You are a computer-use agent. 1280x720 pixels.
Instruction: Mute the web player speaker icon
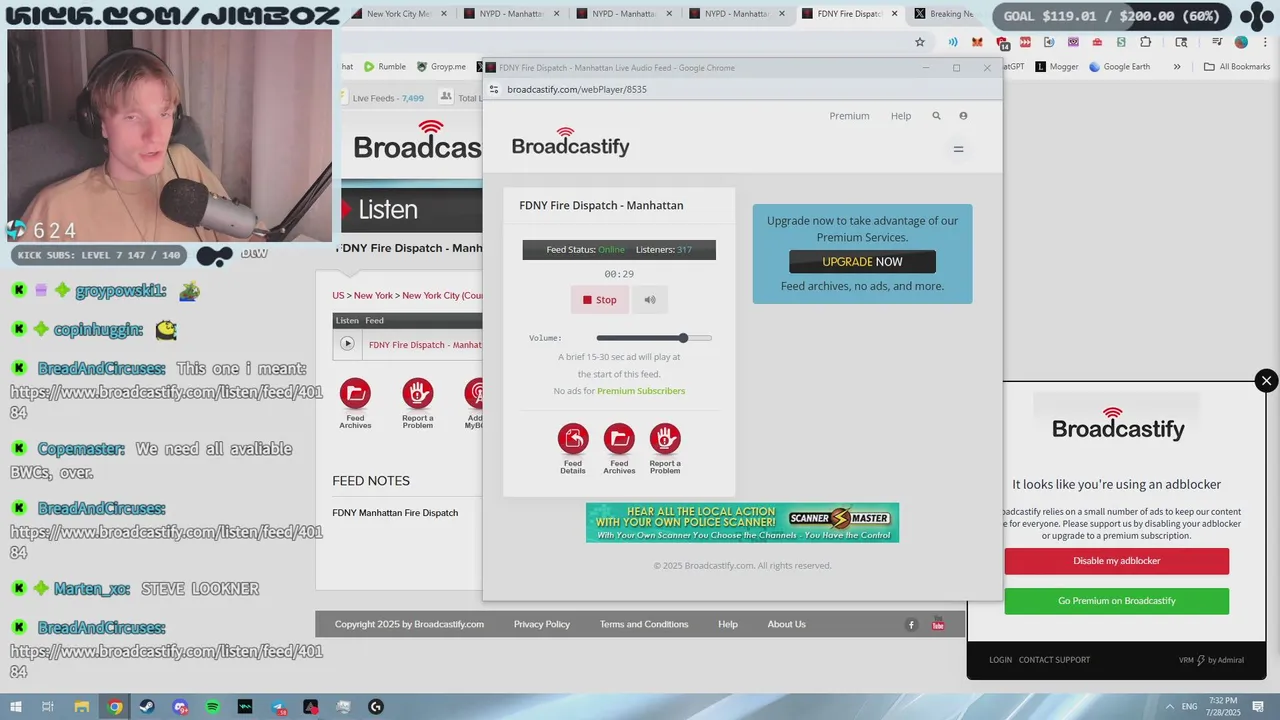tap(650, 300)
